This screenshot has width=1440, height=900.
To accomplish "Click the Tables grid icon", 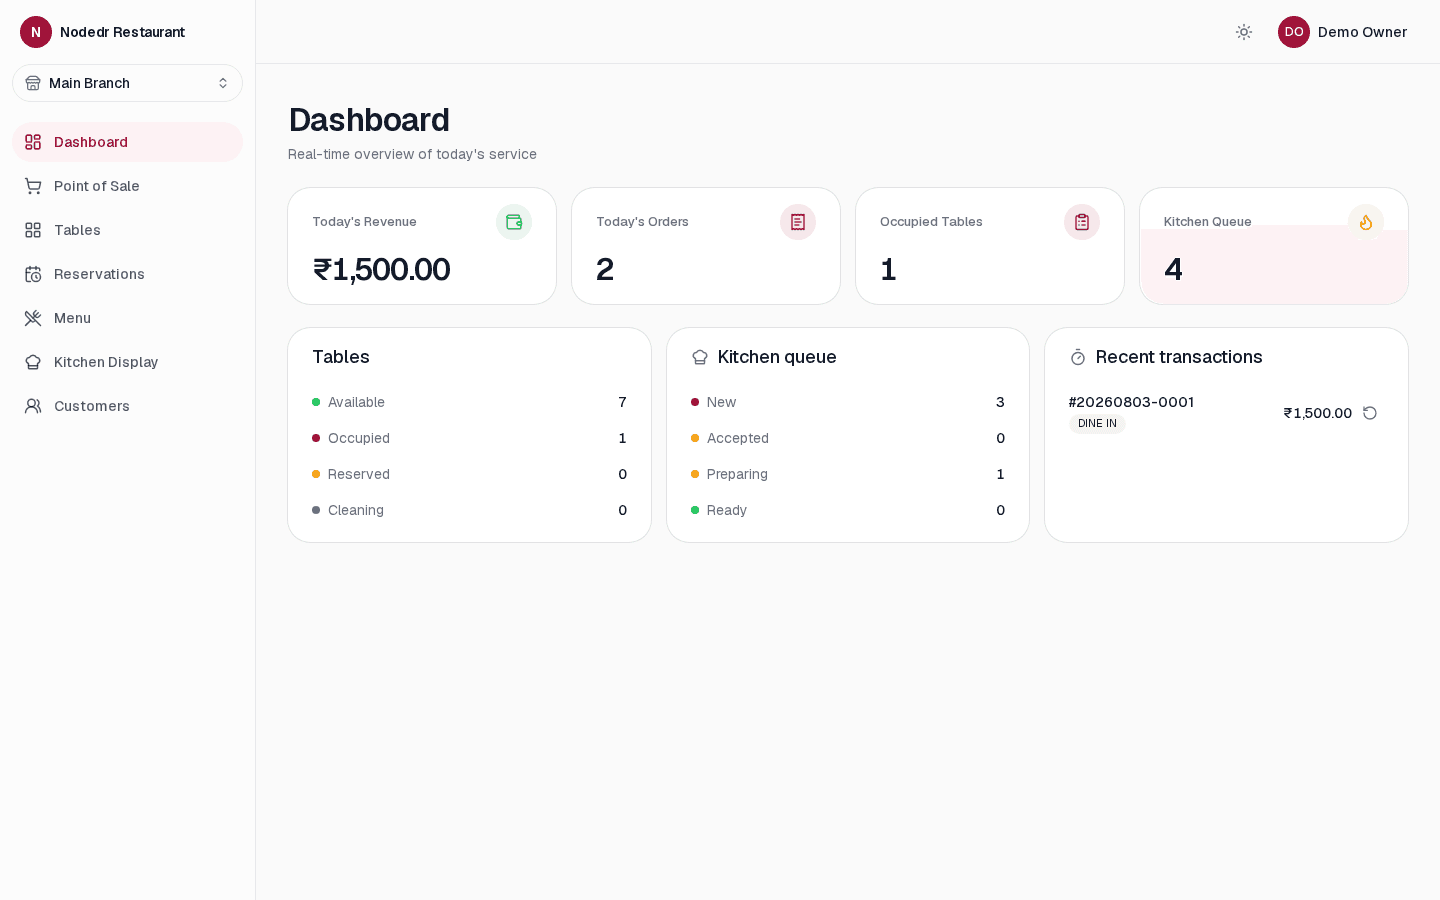I will coord(33,230).
